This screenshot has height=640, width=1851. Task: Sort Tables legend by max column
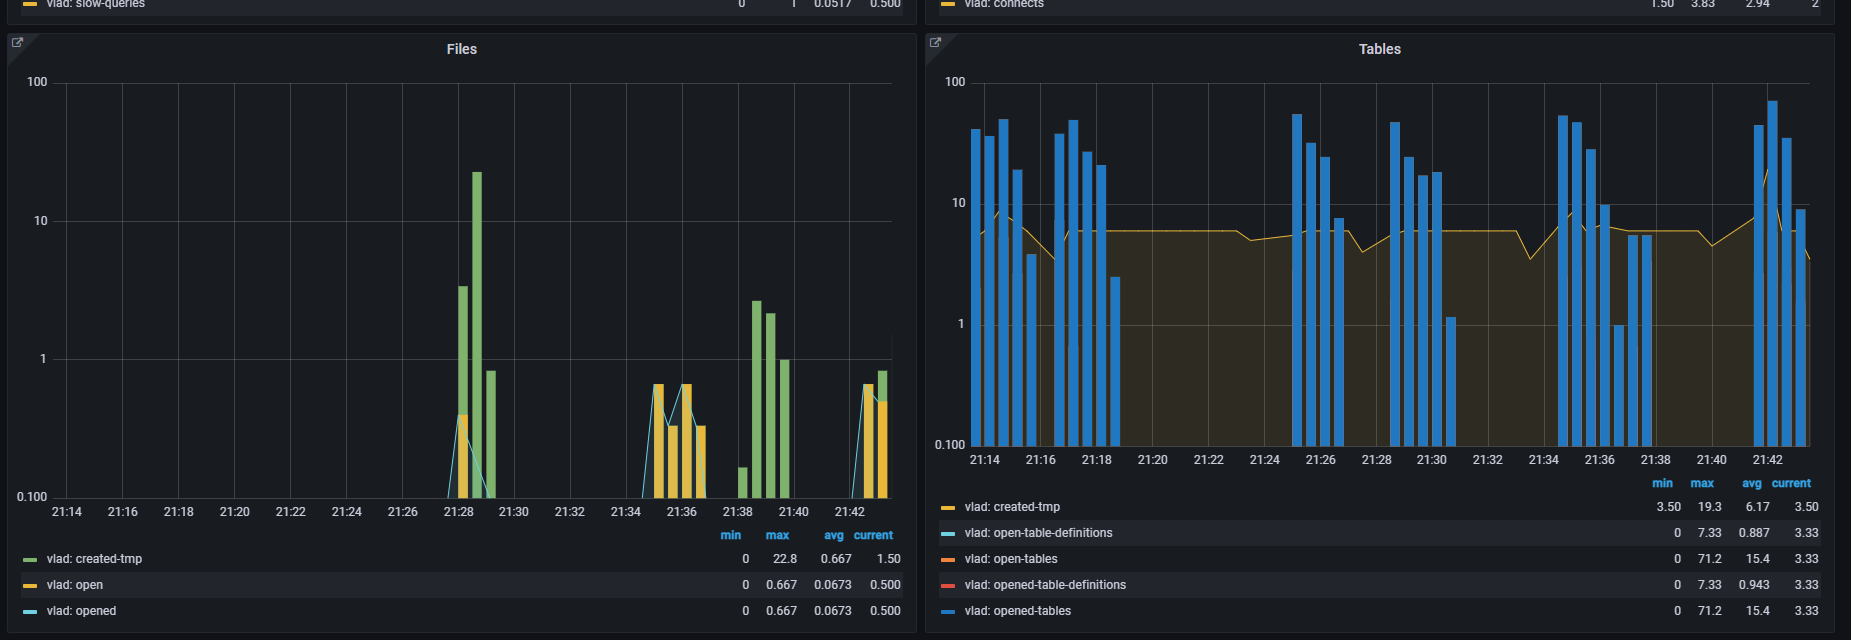[1702, 483]
